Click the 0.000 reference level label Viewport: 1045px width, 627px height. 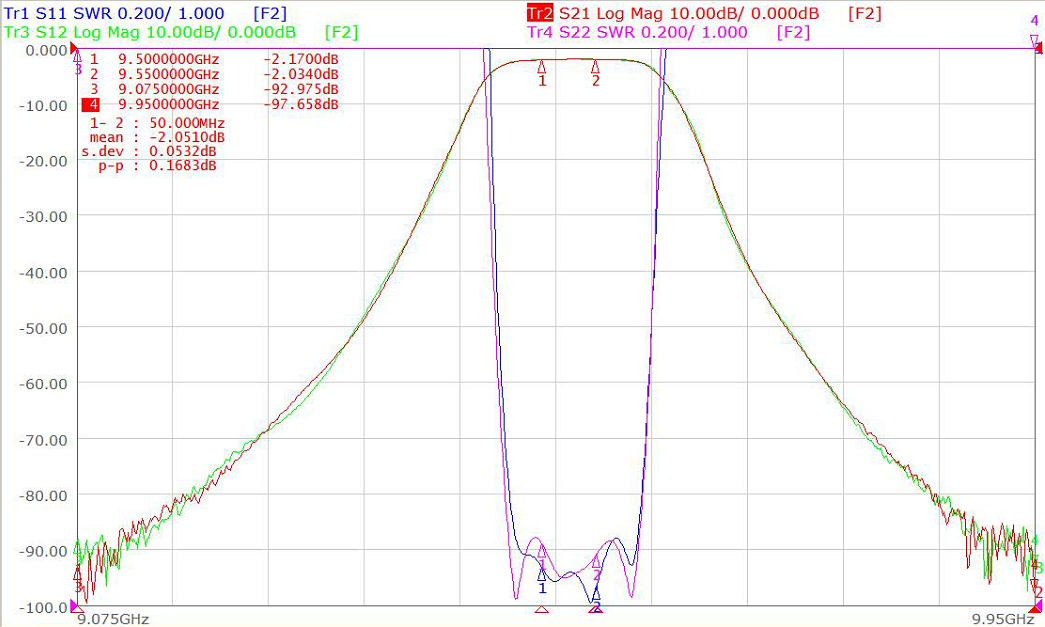(x=46, y=50)
